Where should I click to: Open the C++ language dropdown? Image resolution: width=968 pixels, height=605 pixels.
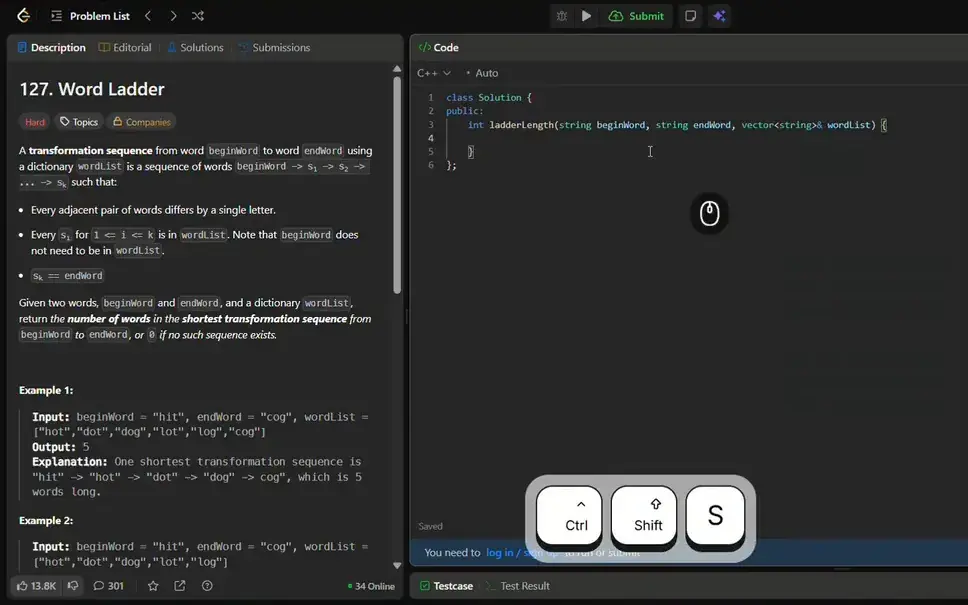[x=434, y=73]
